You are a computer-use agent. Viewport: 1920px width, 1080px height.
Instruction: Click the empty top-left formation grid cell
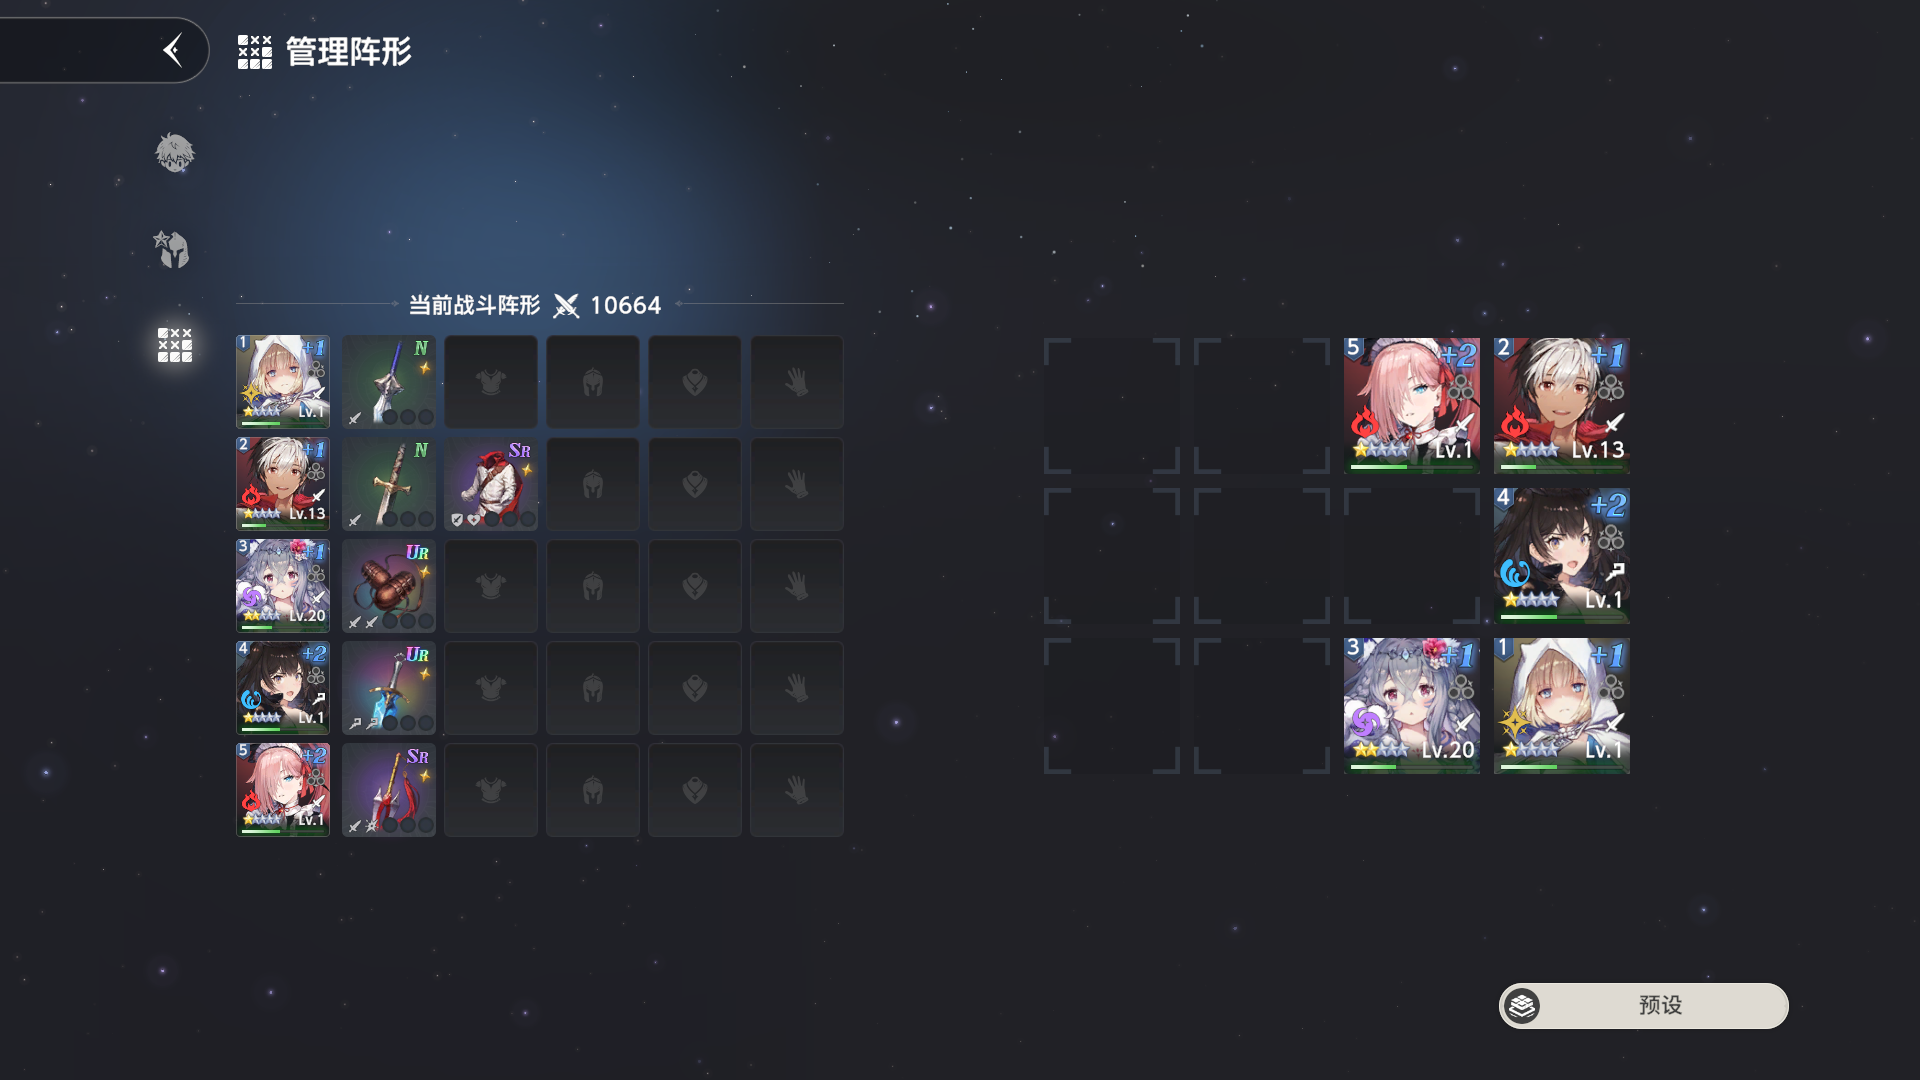point(1112,405)
